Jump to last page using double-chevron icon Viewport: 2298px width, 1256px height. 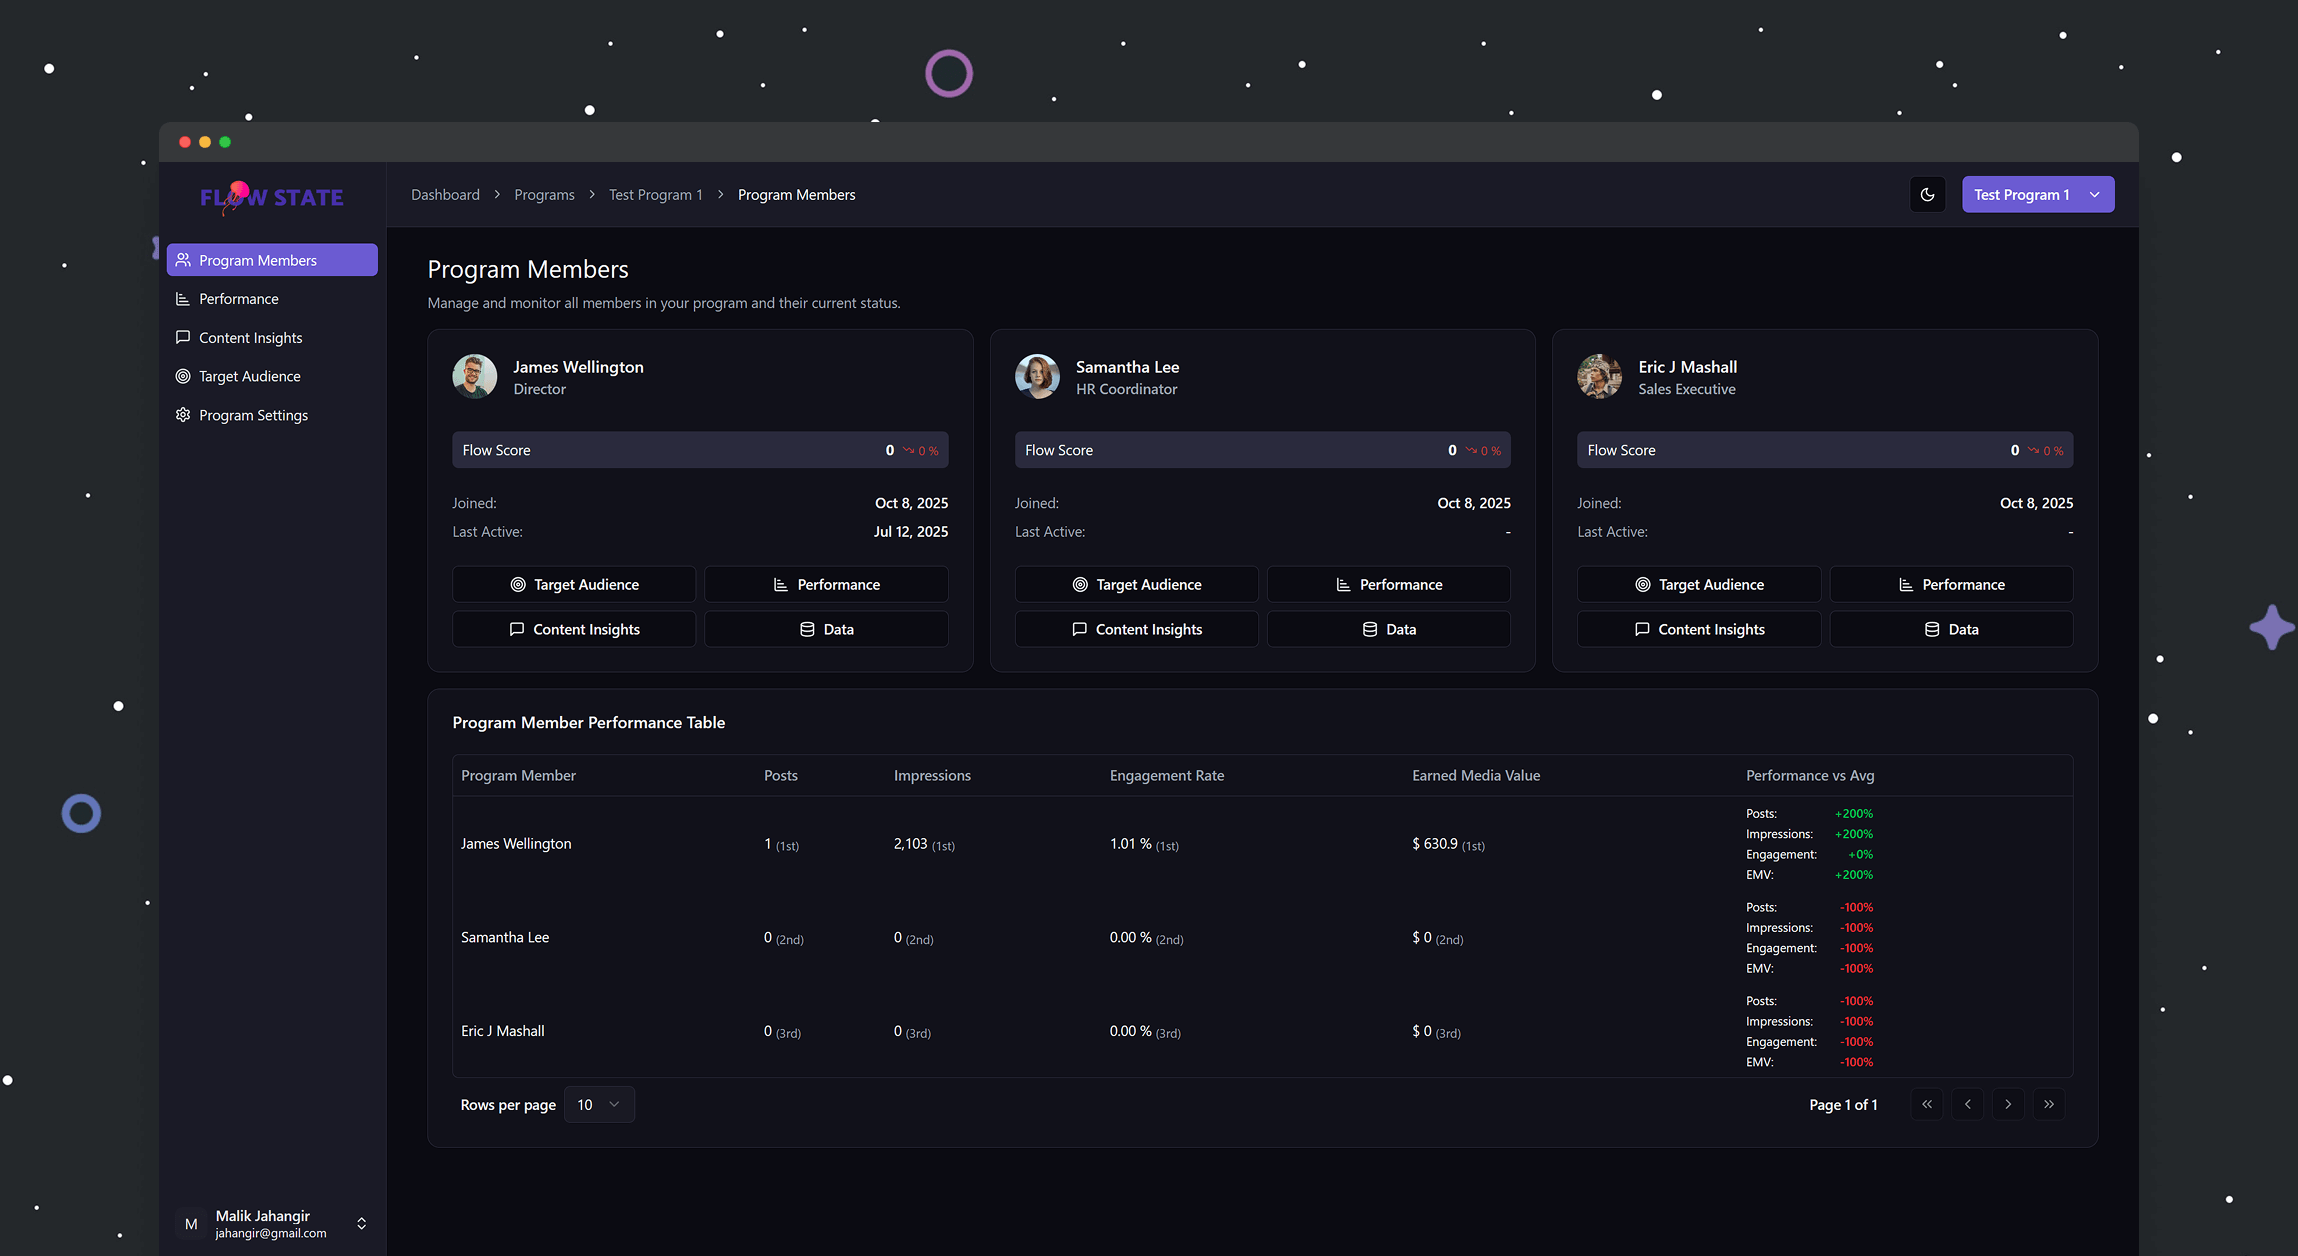pos(2048,1104)
